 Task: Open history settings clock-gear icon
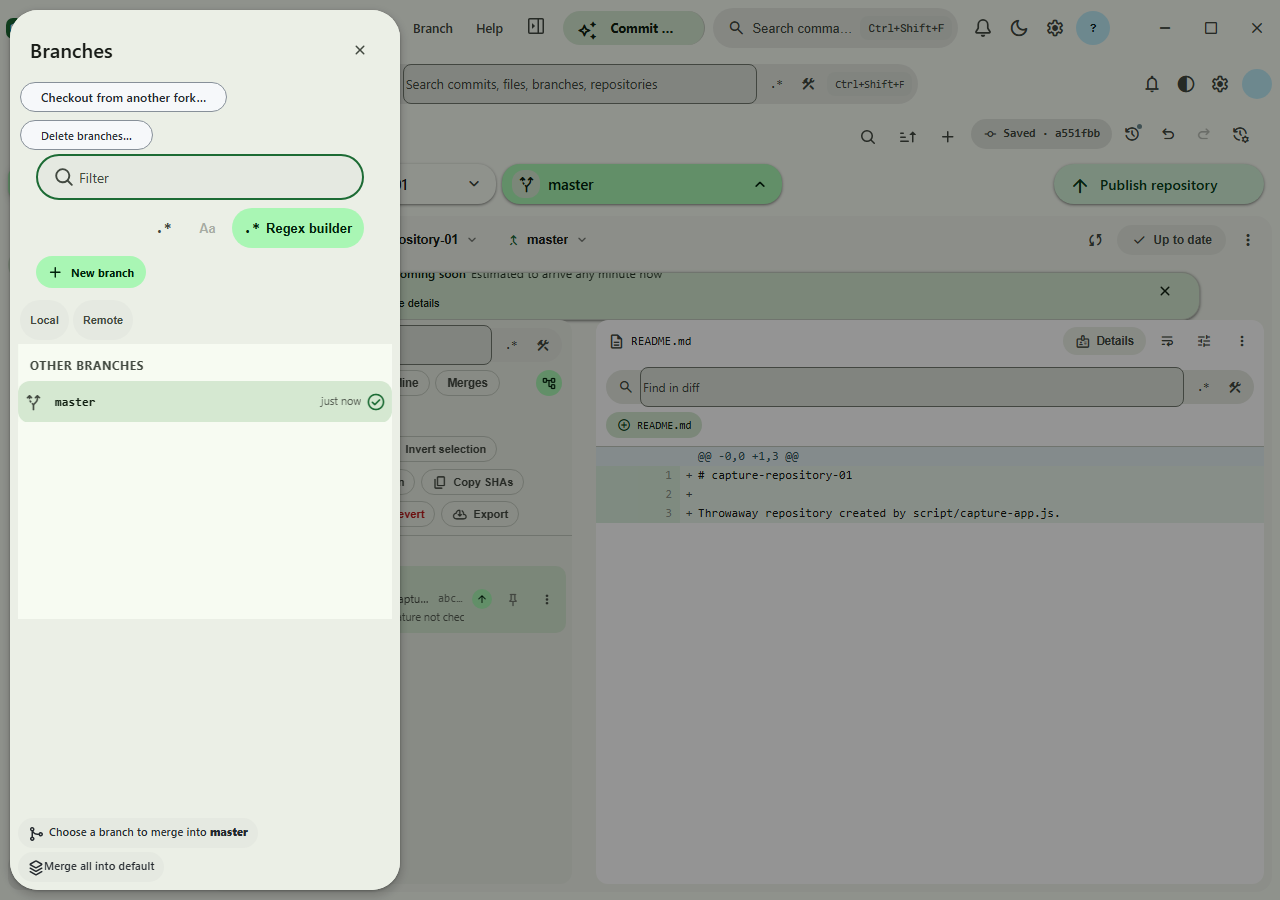(x=1241, y=134)
